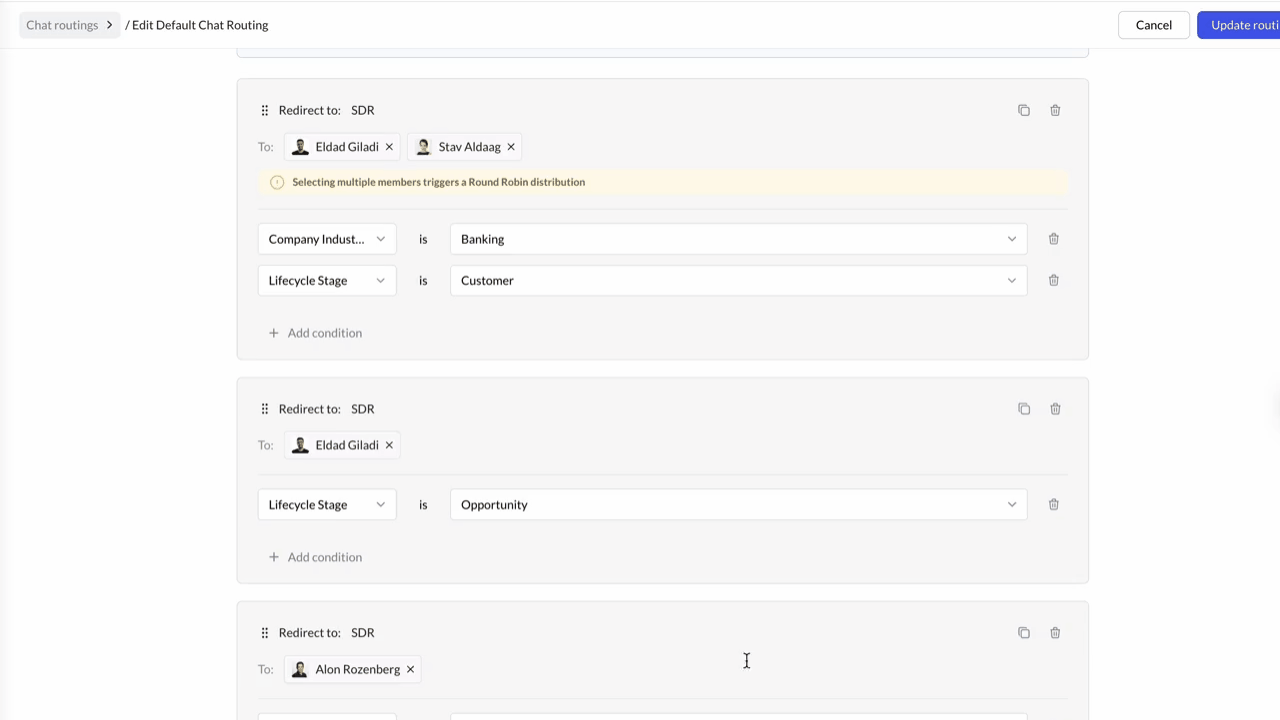The height and width of the screenshot is (720, 1280).
Task: Duplicate the Alon Rozenberg rule
Action: coord(1023,633)
